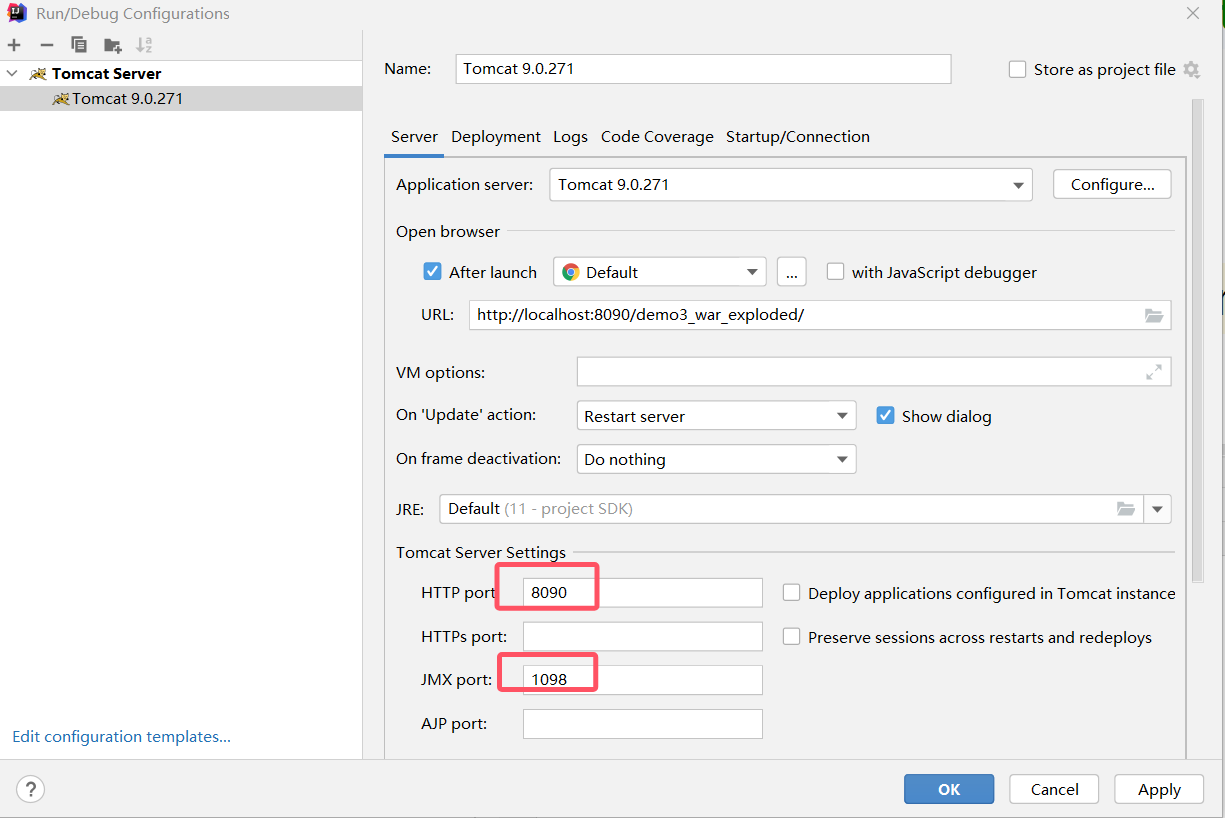The width and height of the screenshot is (1225, 818).
Task: Uncheck the Show dialog checkbox
Action: coord(885,416)
